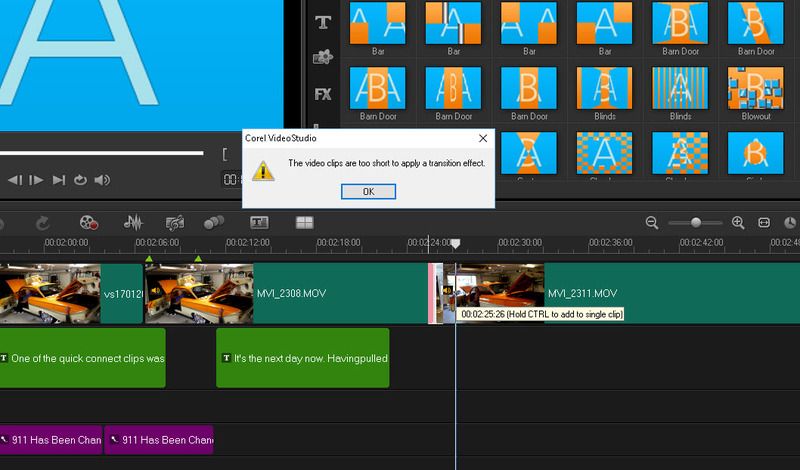
Task: Open the Title library panel
Action: [322, 22]
